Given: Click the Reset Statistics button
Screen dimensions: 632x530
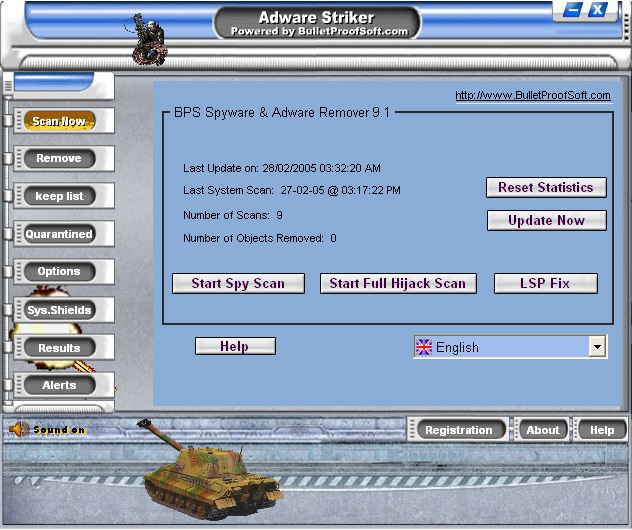Looking at the screenshot, I should 546,187.
